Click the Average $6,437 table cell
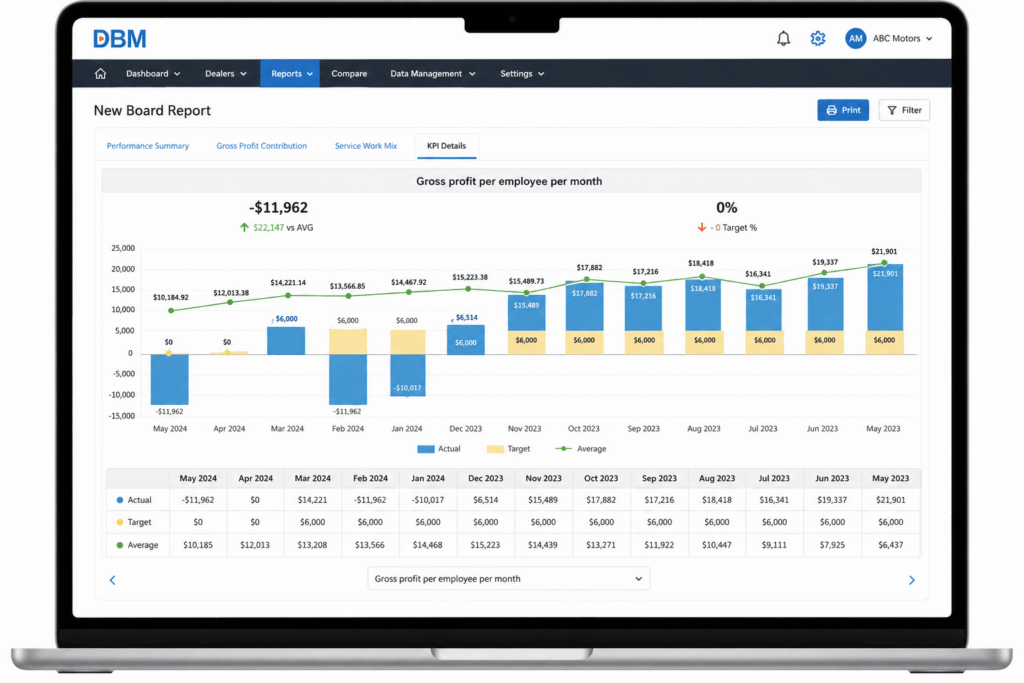1024x683 pixels. point(891,545)
